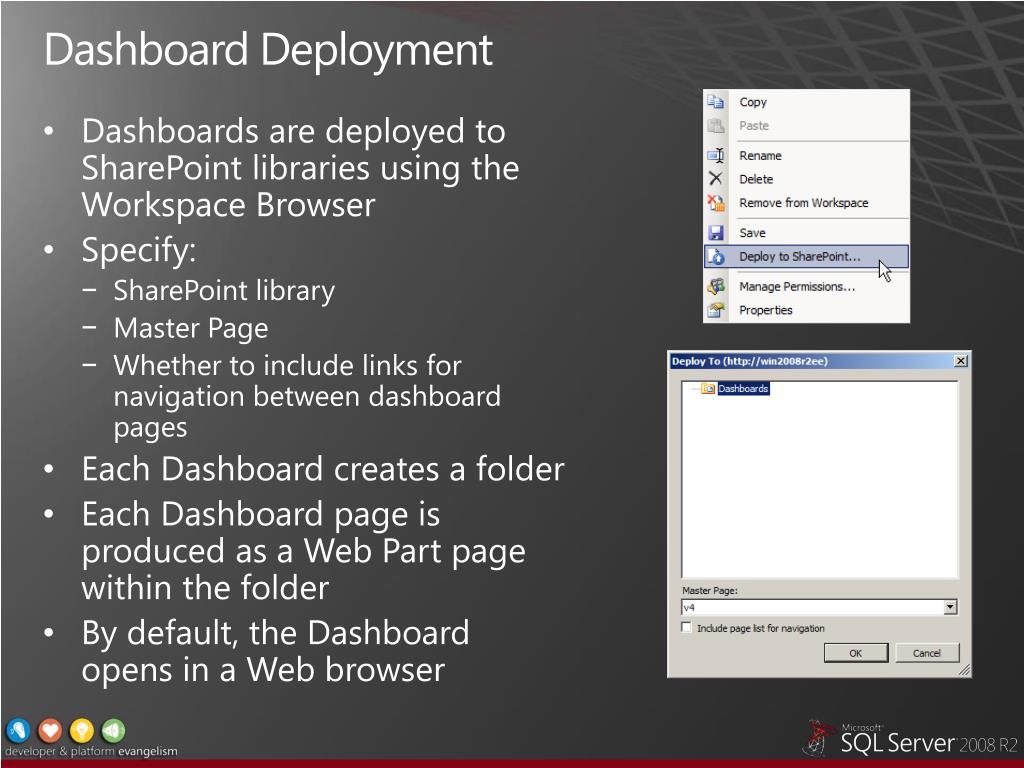Click the yellow lightbulb icon in footer
The image size is (1024, 768).
click(82, 731)
